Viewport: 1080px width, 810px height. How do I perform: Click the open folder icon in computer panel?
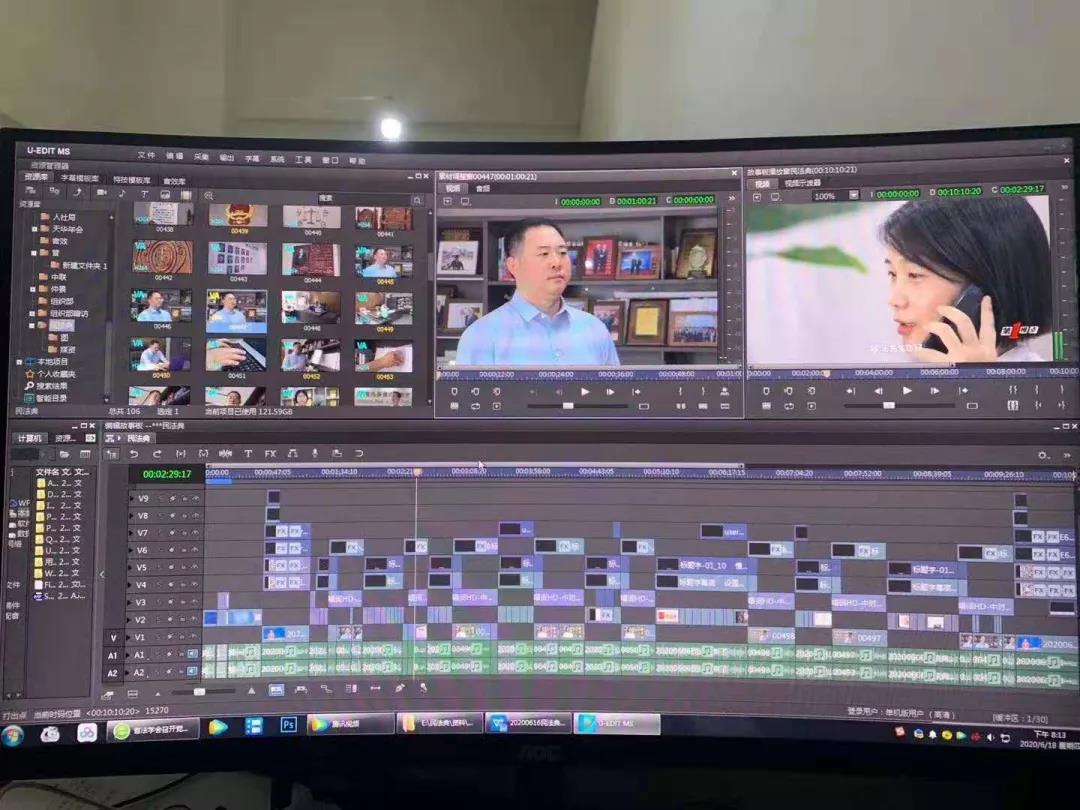pyautogui.click(x=64, y=455)
